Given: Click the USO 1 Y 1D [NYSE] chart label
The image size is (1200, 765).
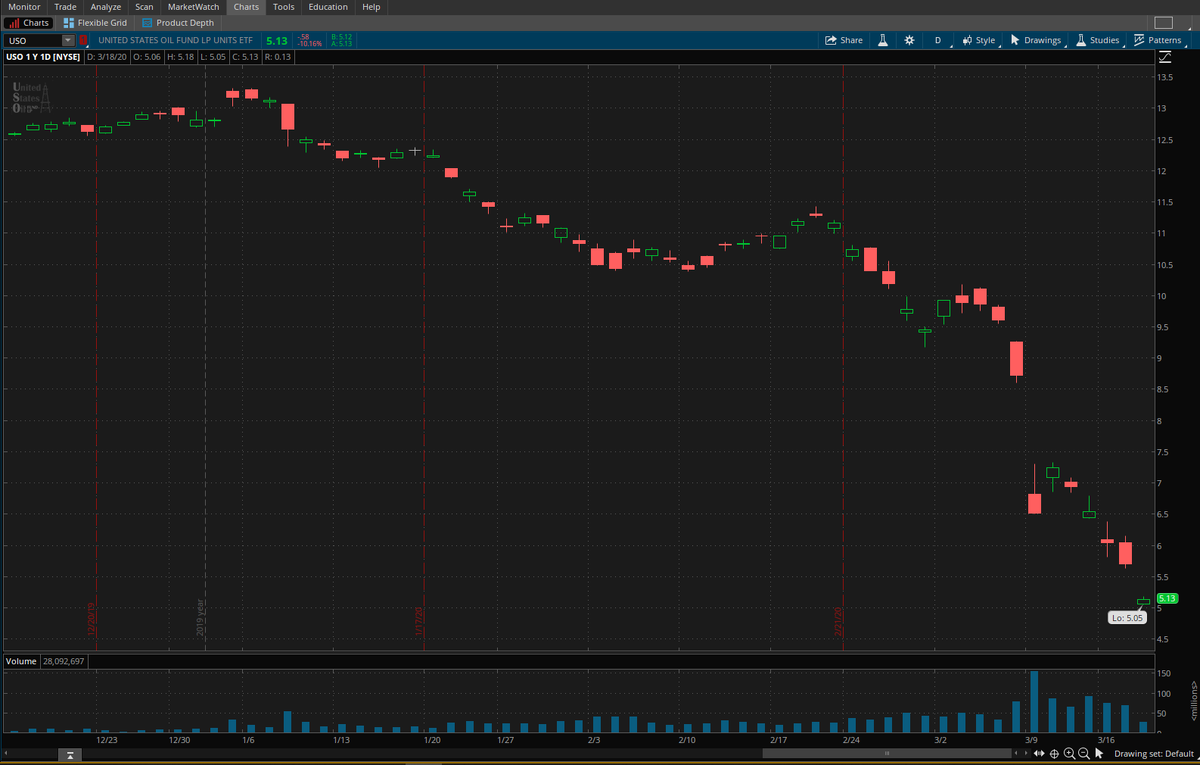Looking at the screenshot, I should pos(43,57).
